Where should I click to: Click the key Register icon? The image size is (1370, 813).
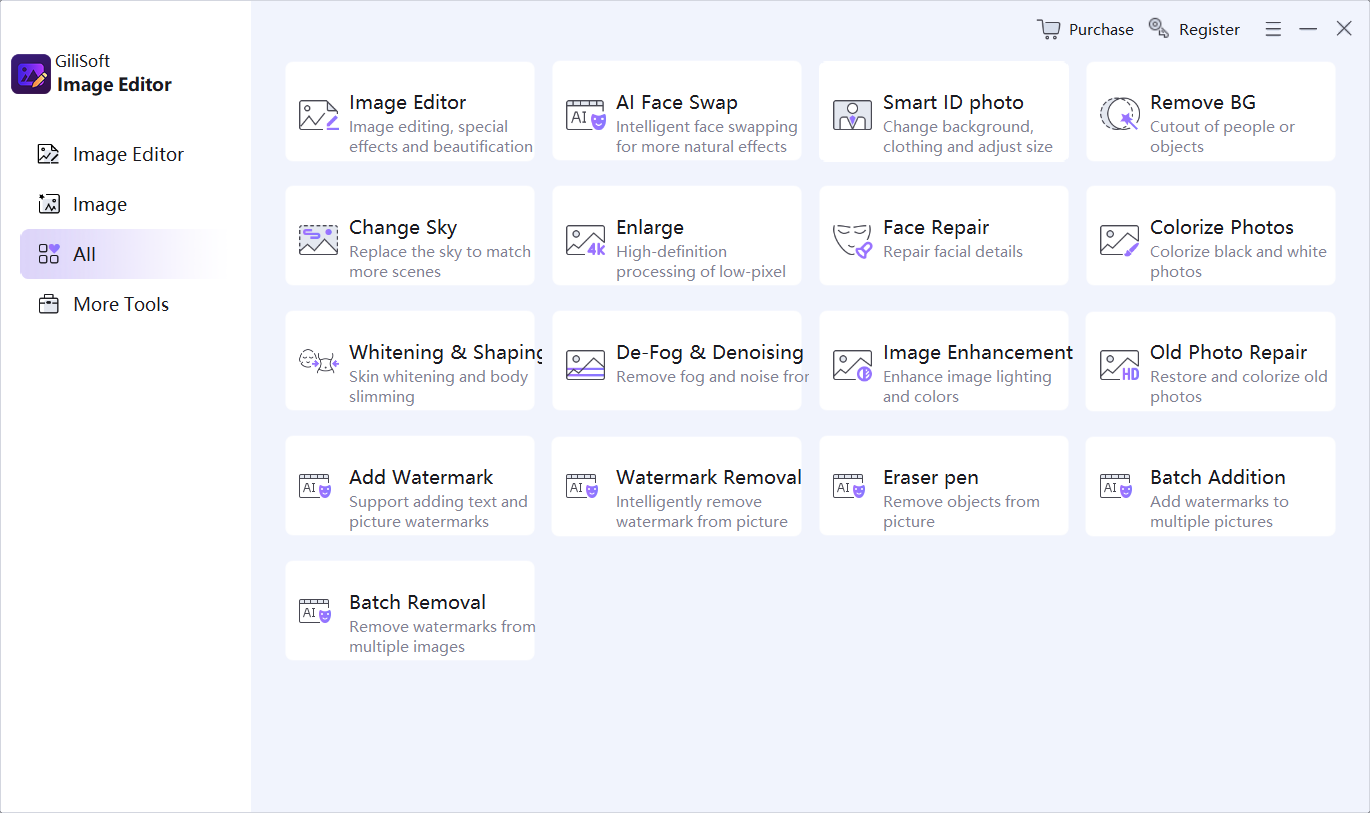1159,28
